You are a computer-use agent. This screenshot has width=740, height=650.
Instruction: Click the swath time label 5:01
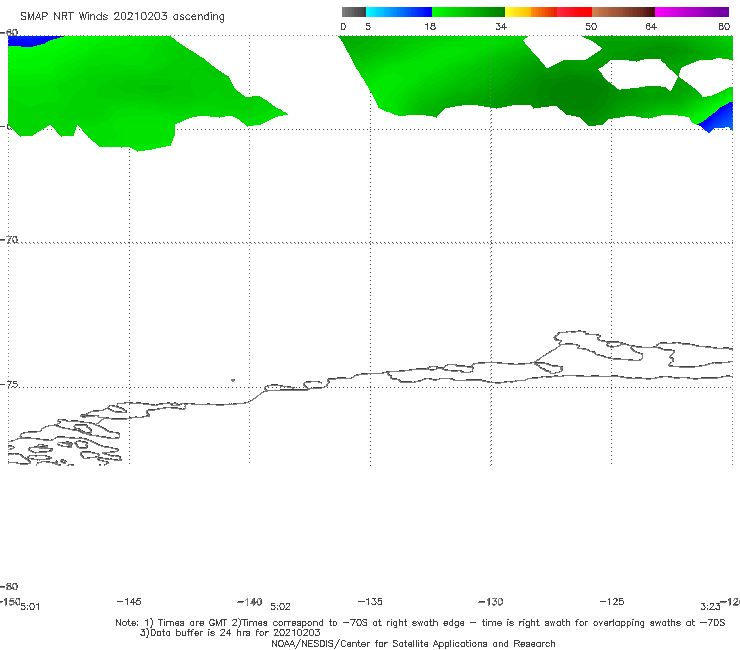[x=30, y=607]
